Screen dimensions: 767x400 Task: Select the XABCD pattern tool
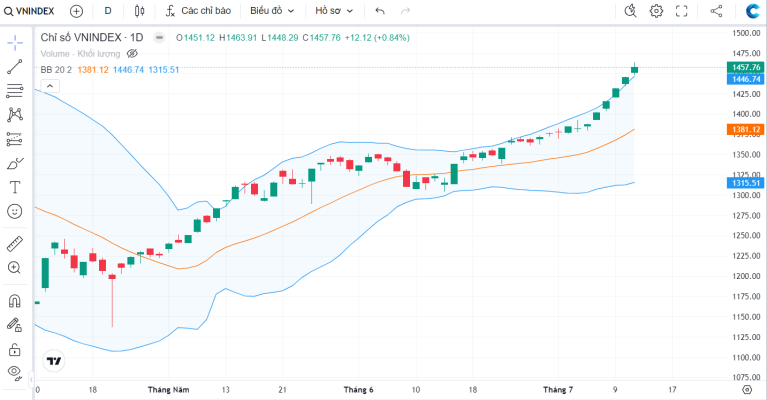coord(15,114)
